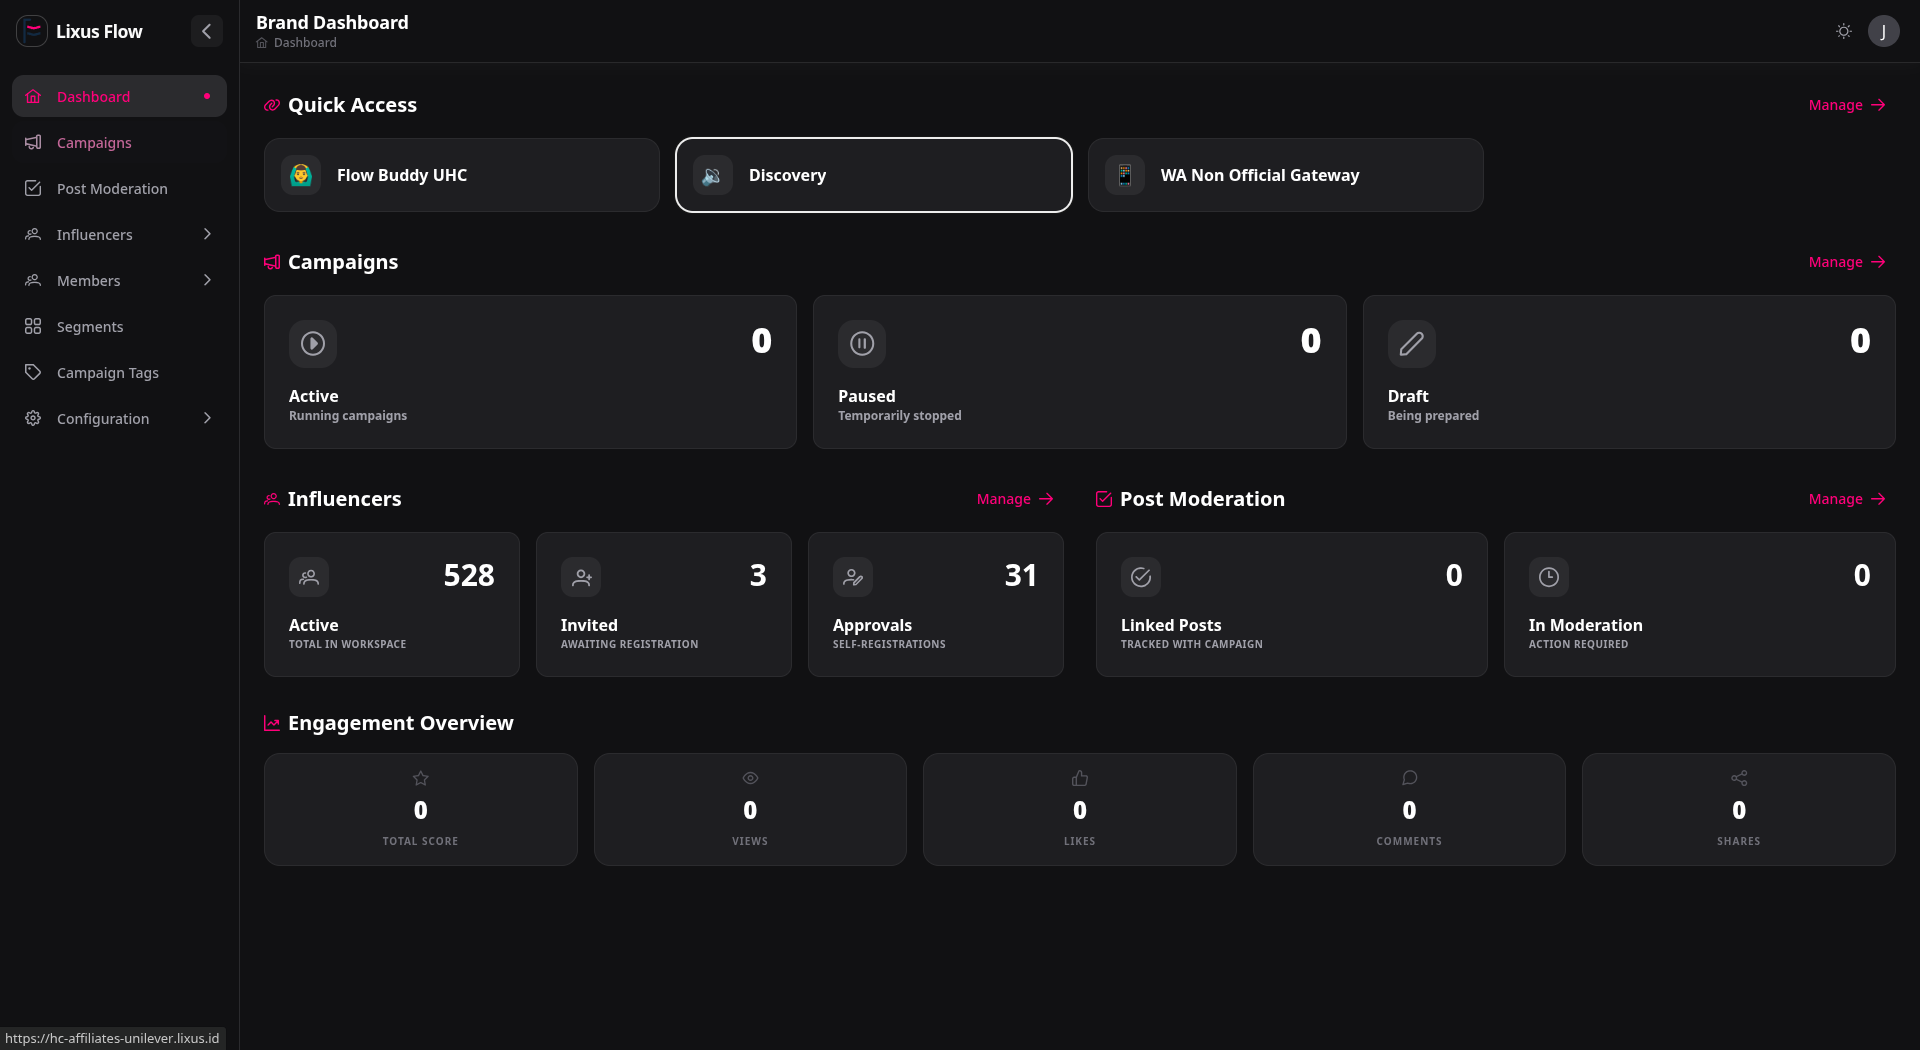
Task: Collapse the sidebar with the chevron button
Action: pyautogui.click(x=206, y=31)
